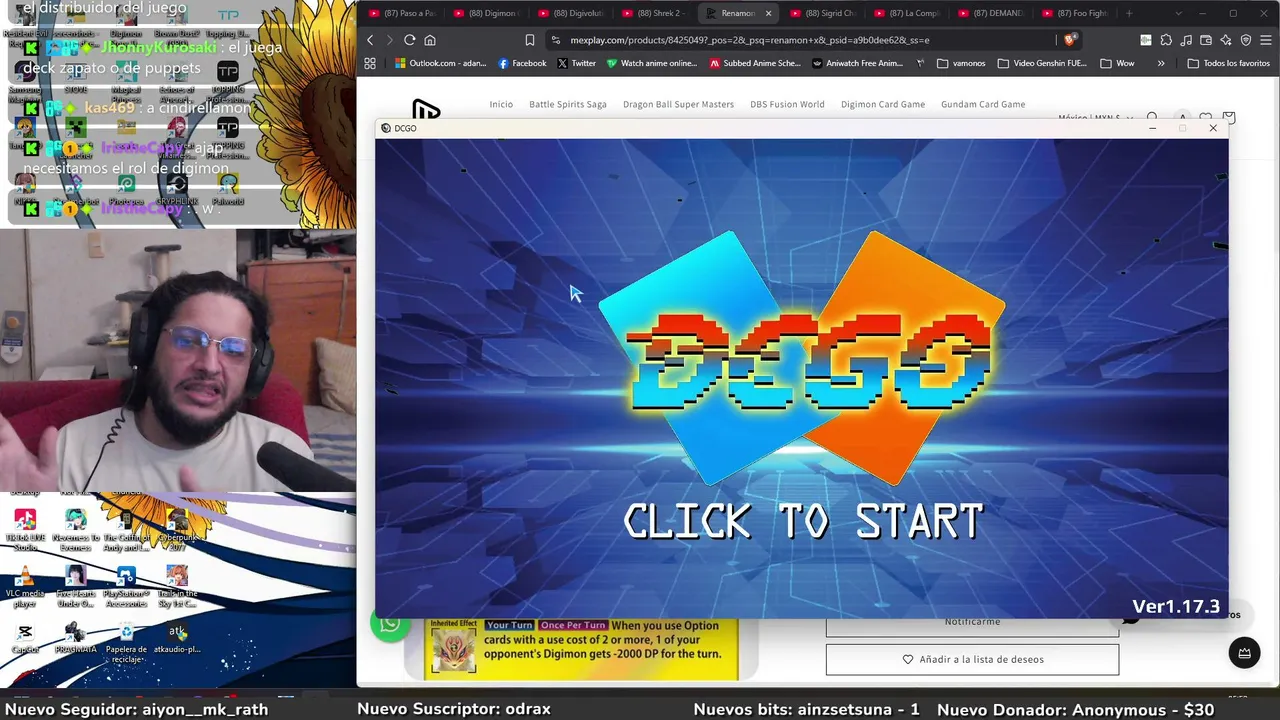Viewport: 1280px width, 720px height.
Task: Open the Gundam Card Game menu item
Action: coord(983,104)
